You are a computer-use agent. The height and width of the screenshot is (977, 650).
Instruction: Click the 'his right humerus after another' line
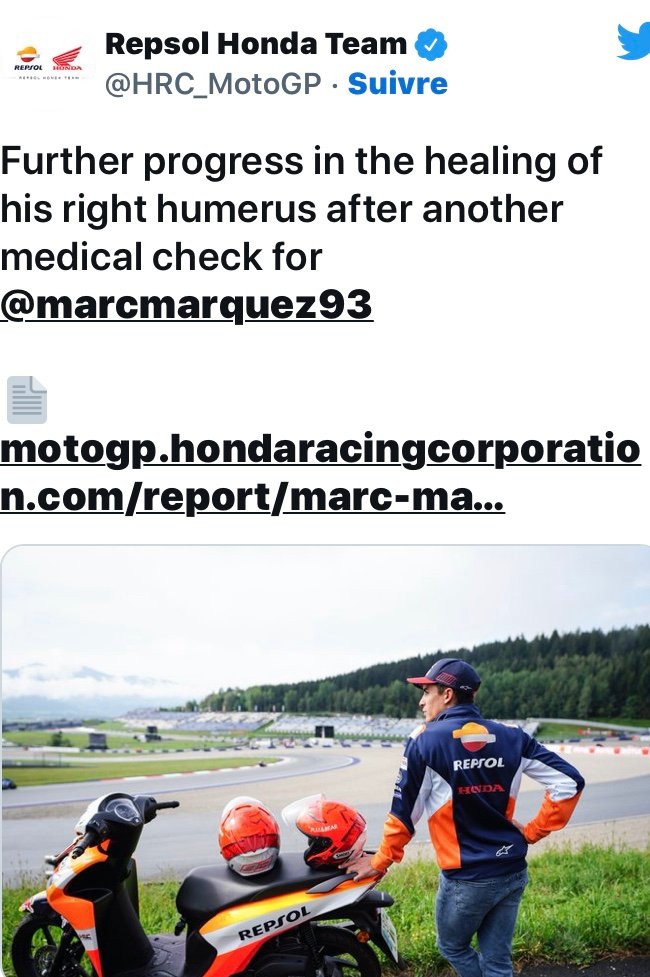click(x=282, y=209)
